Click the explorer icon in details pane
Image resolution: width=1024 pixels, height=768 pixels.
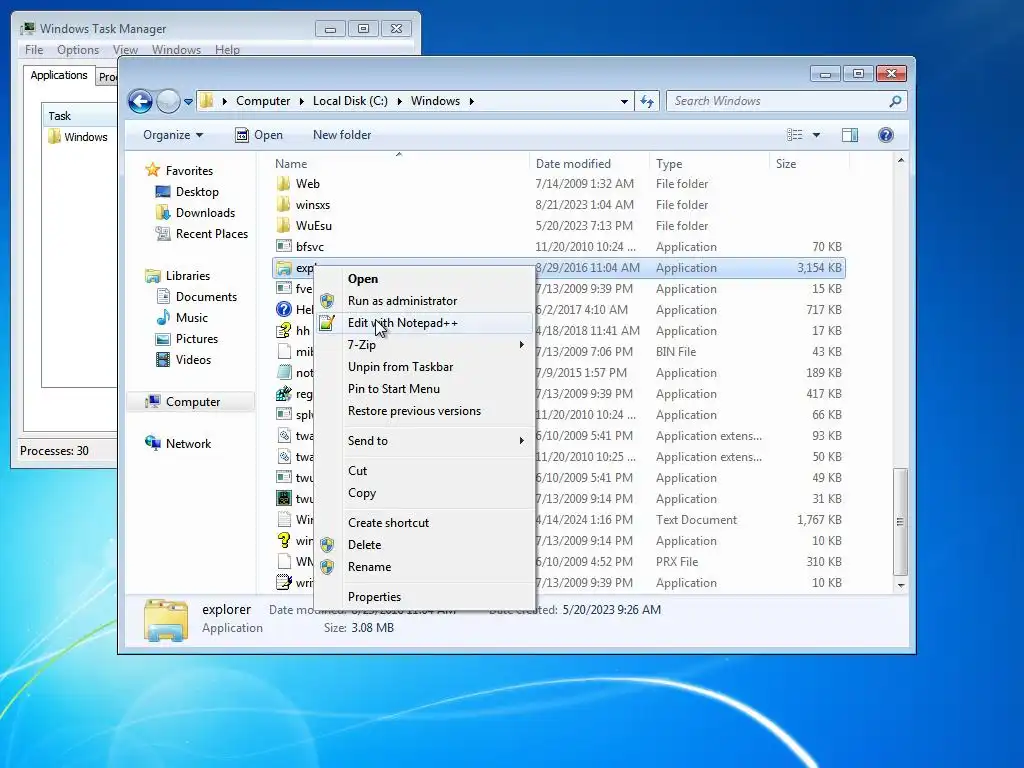166,619
